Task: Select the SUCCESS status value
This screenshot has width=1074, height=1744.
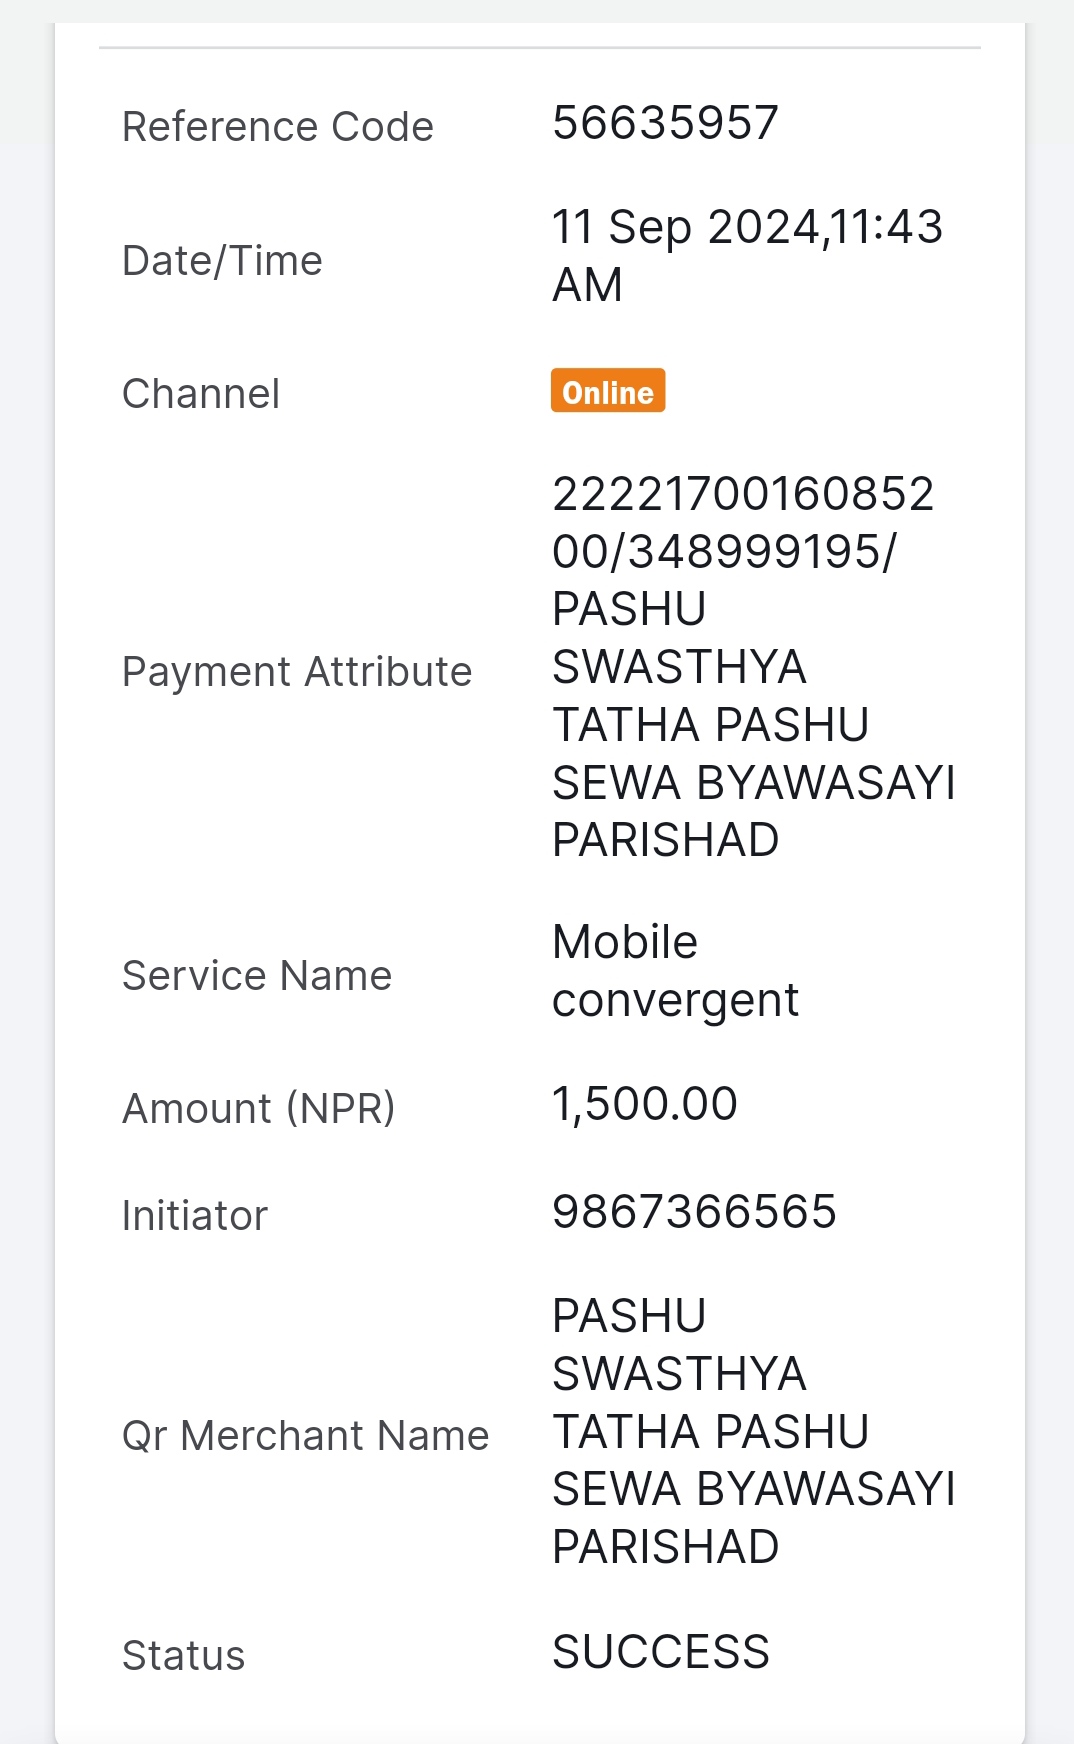Action: (661, 1652)
